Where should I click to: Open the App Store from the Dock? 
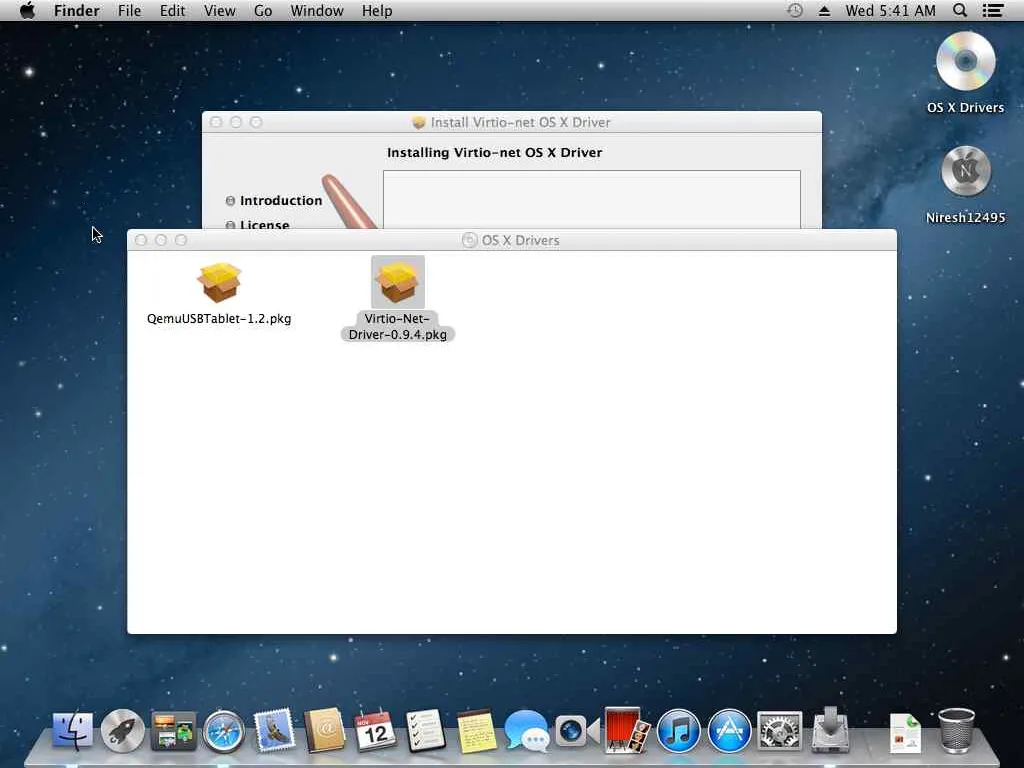pyautogui.click(x=729, y=730)
